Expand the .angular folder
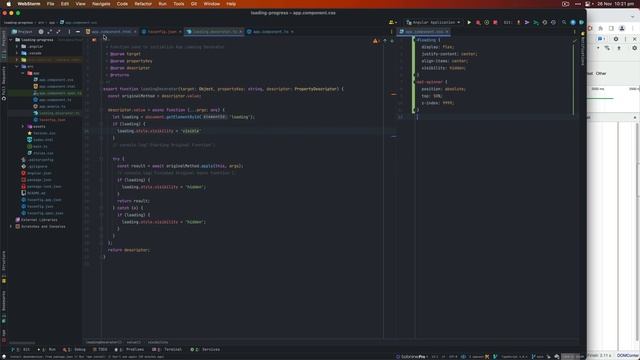This screenshot has width=640, height=360. (x=17, y=47)
